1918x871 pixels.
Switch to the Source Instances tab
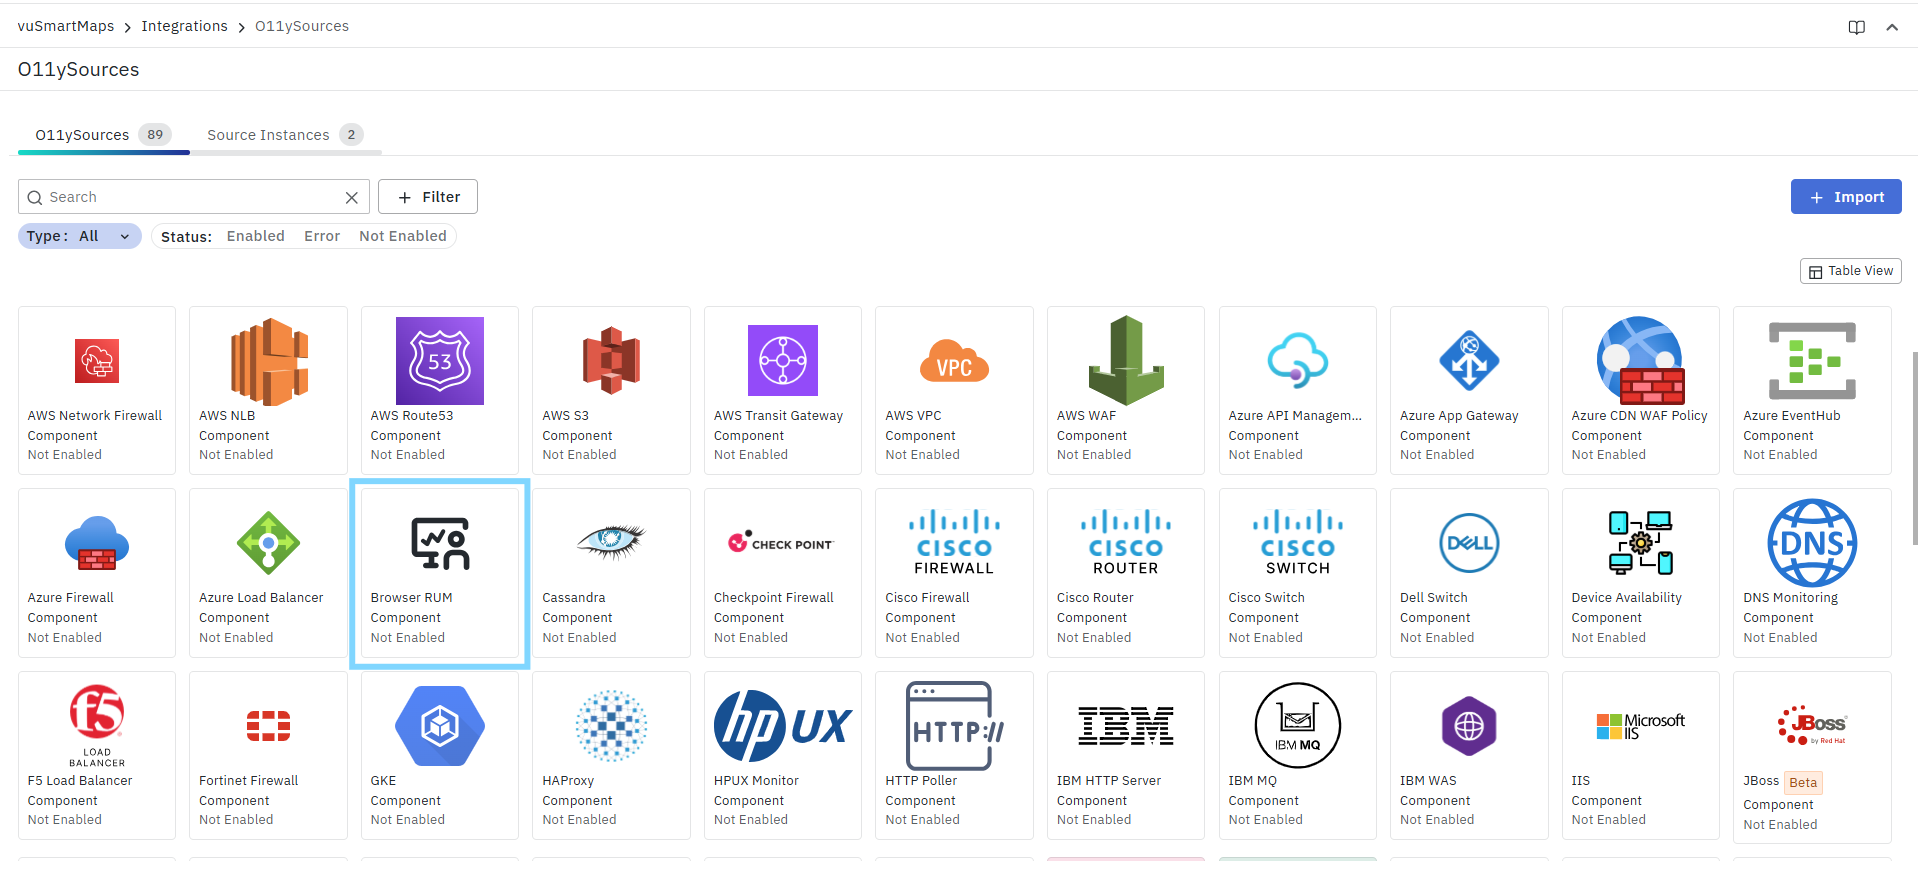click(268, 135)
